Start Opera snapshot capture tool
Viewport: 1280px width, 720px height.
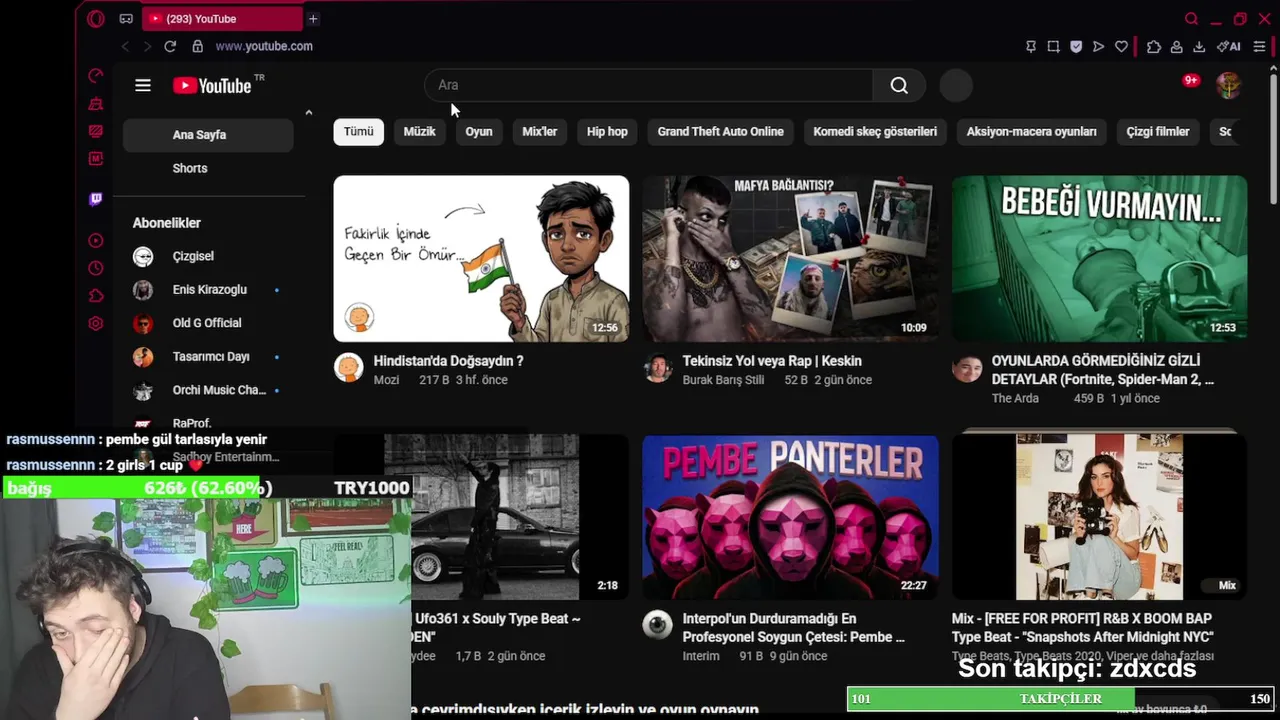(1053, 46)
